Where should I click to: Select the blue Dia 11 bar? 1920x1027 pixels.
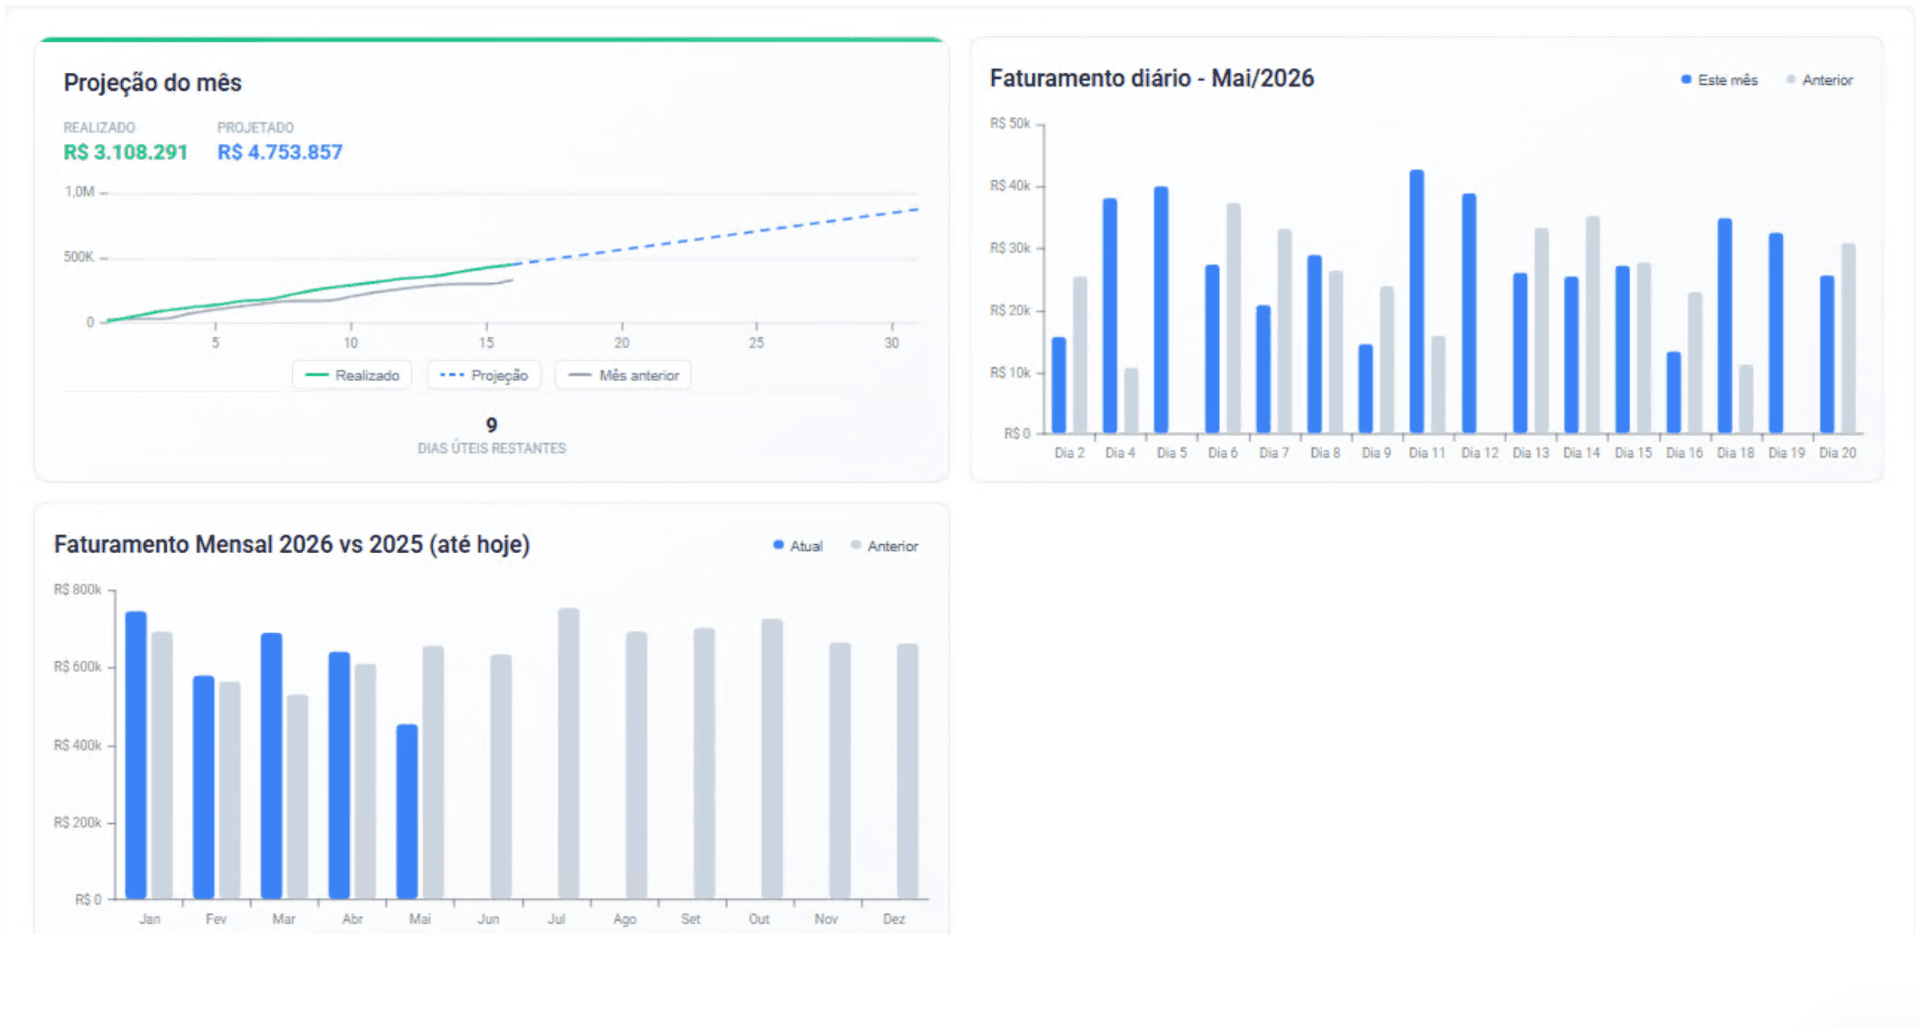pos(1417,301)
